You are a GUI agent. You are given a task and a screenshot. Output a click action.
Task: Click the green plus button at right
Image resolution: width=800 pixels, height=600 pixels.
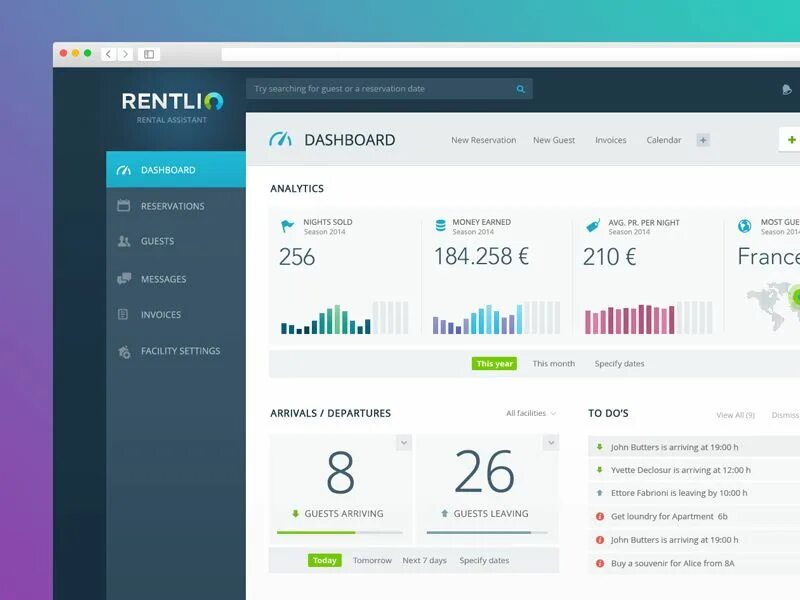791,139
